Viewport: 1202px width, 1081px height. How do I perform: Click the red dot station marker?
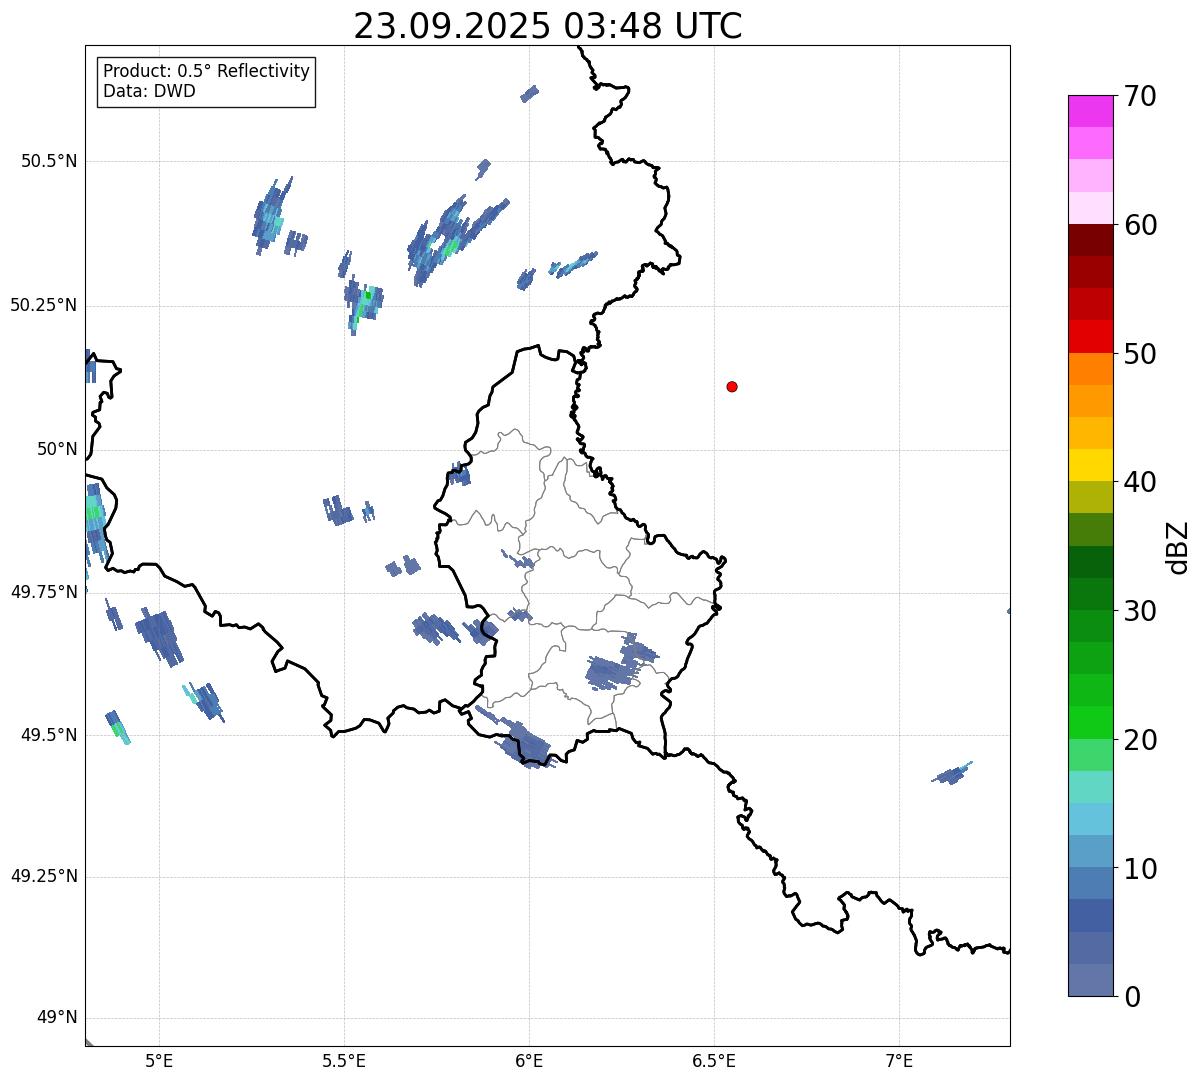coord(732,387)
